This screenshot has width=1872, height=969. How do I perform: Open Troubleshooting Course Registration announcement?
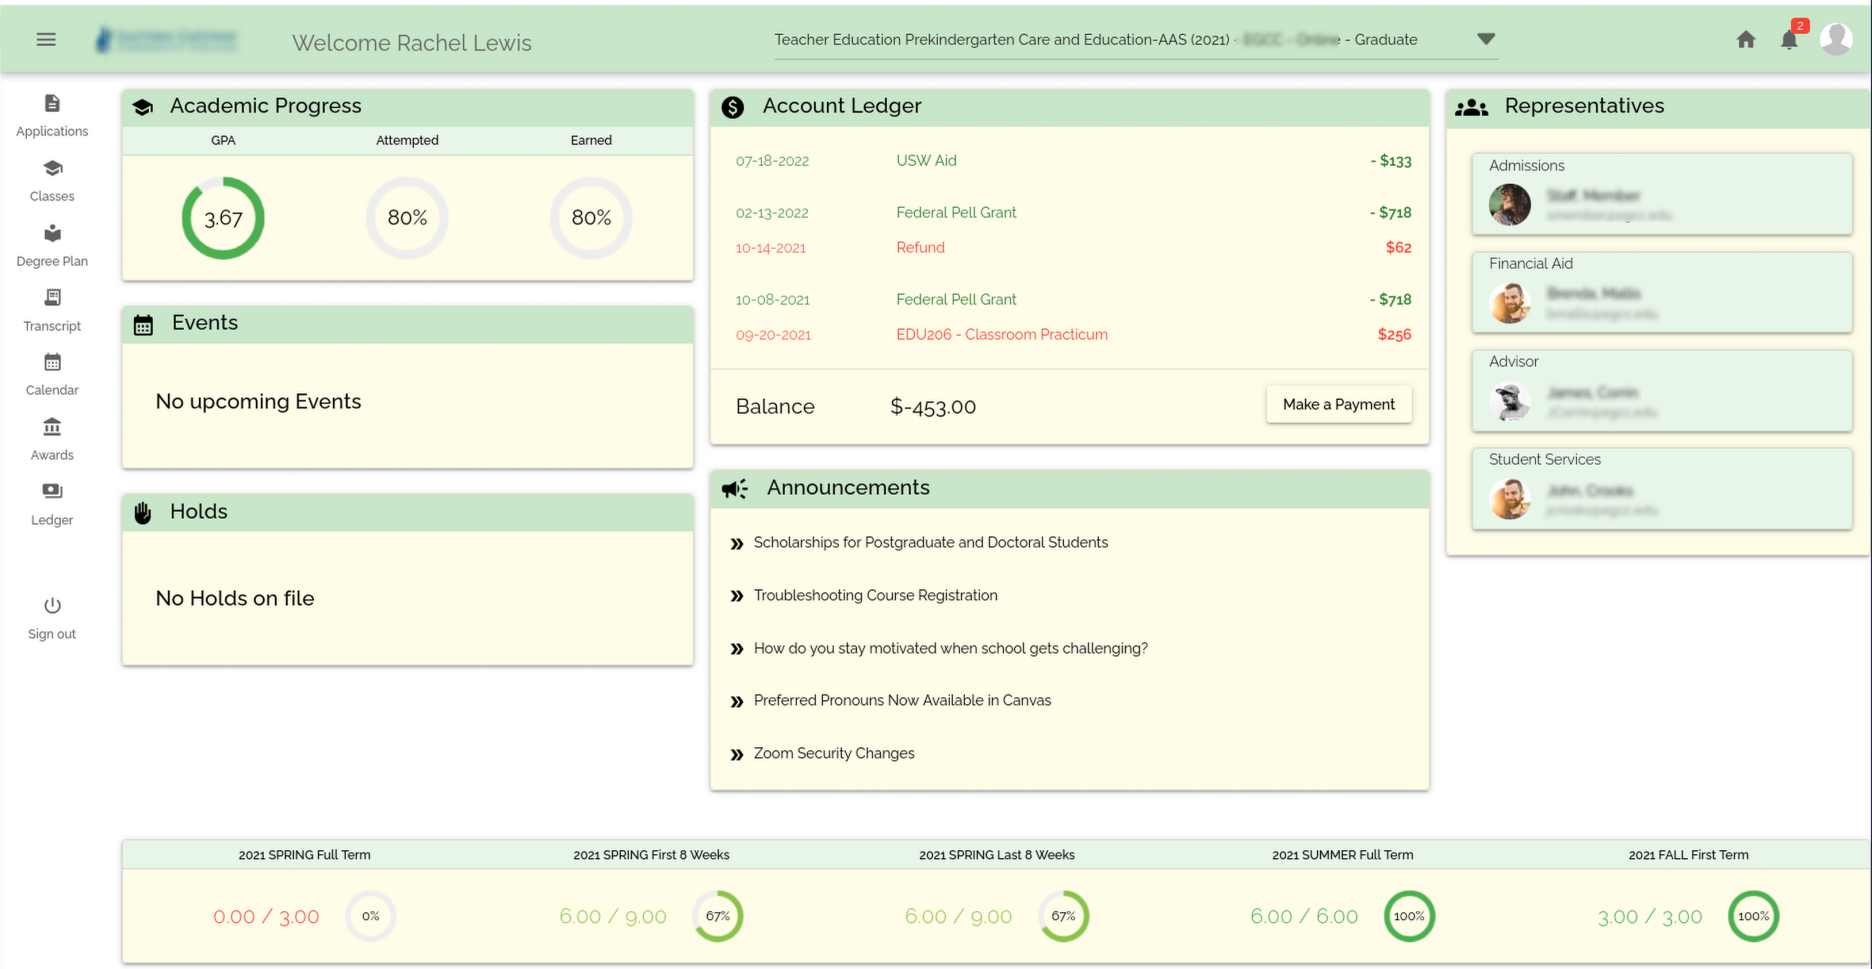click(x=875, y=595)
